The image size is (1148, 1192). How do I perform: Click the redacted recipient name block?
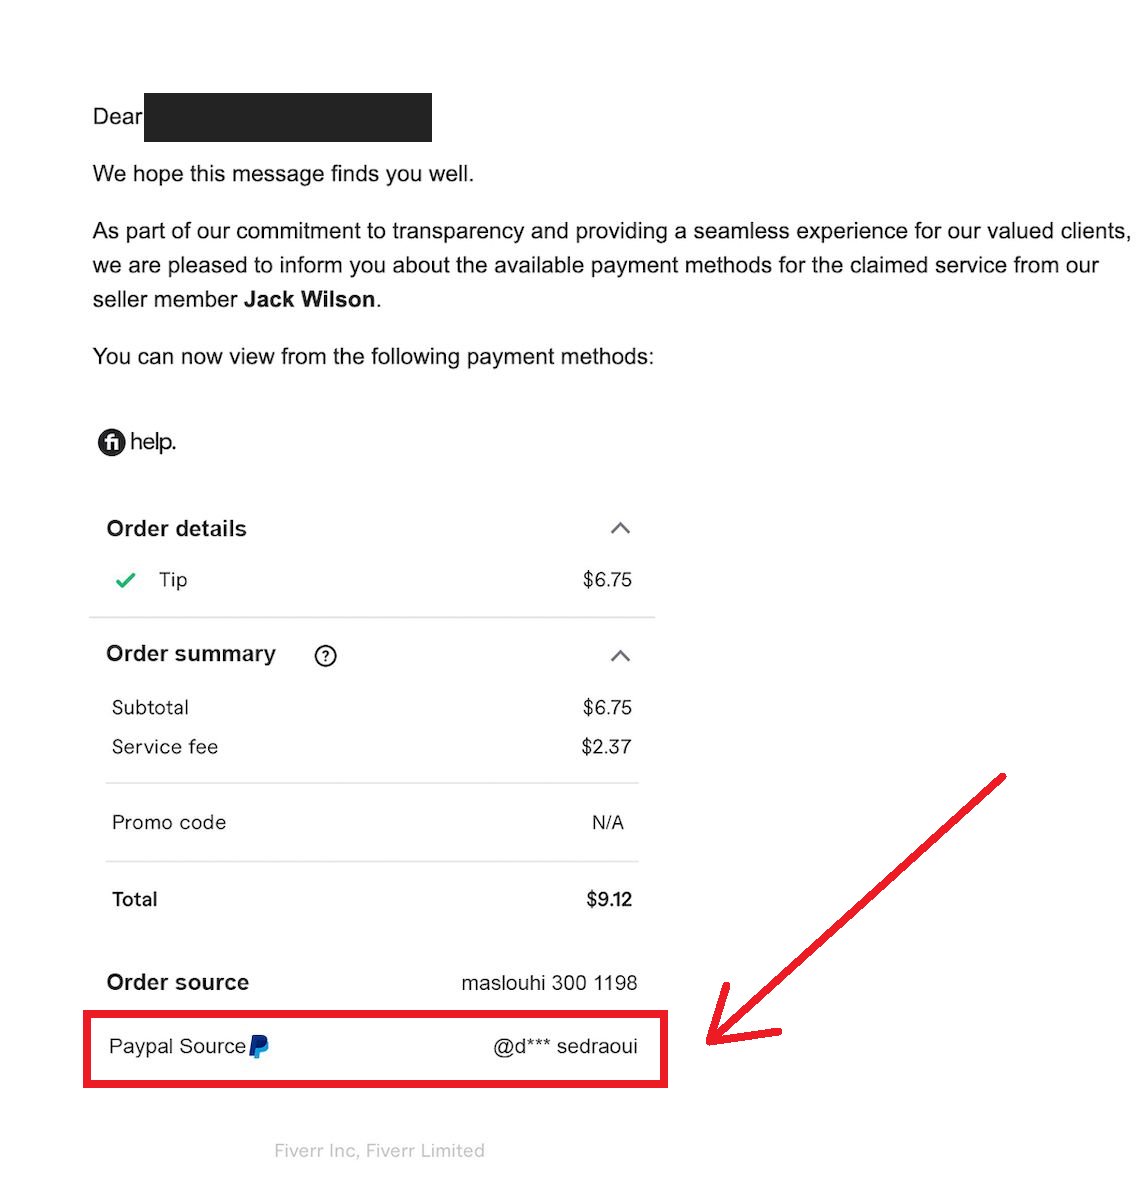(287, 117)
